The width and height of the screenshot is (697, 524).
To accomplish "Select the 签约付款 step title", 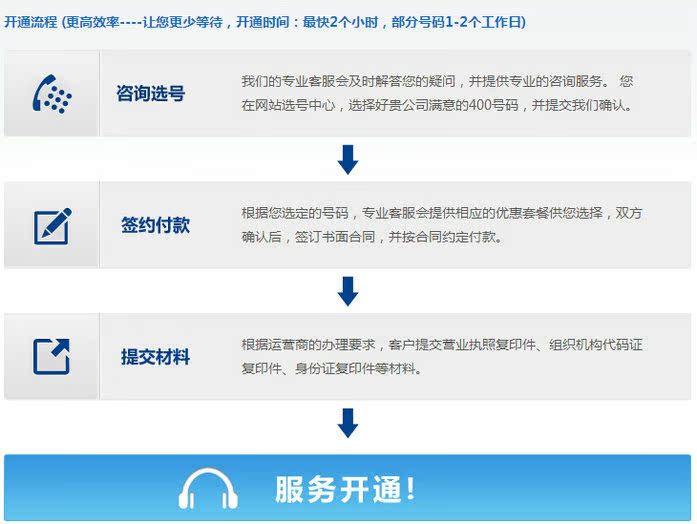I will 155,226.
